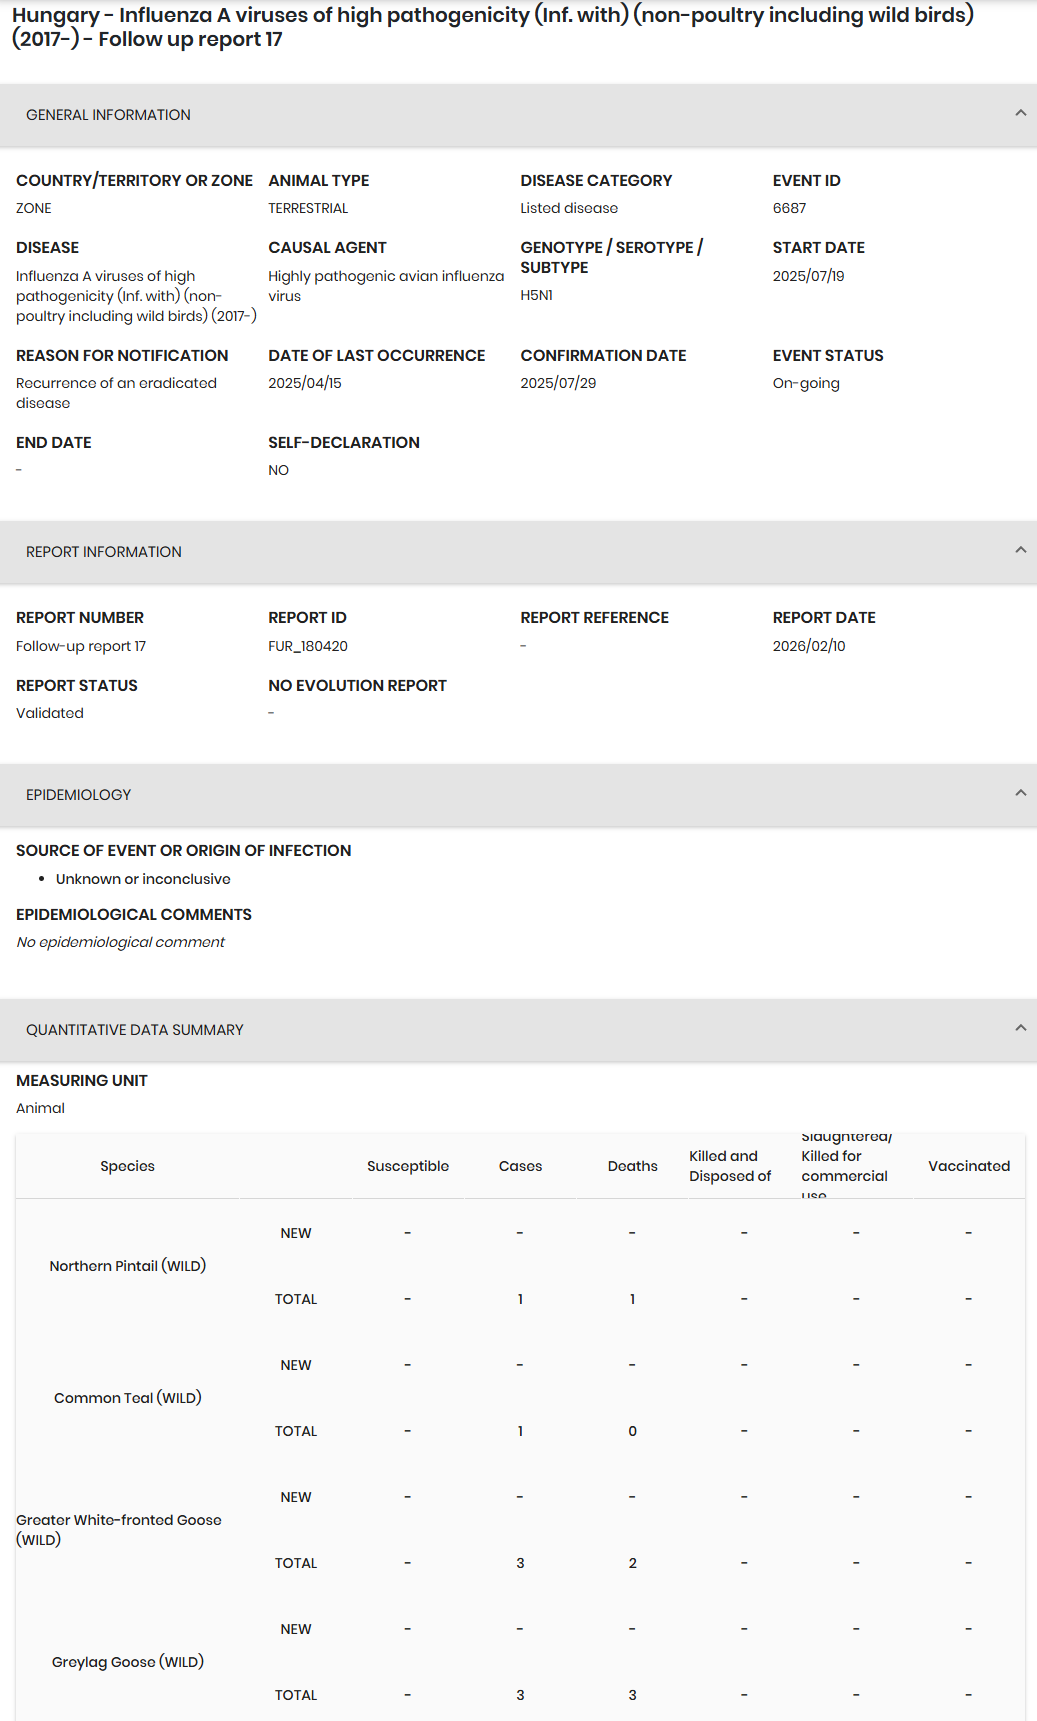Select the Northern Pintail (WILD) species row
Image resolution: width=1037 pixels, height=1721 pixels.
pyautogui.click(x=128, y=1266)
